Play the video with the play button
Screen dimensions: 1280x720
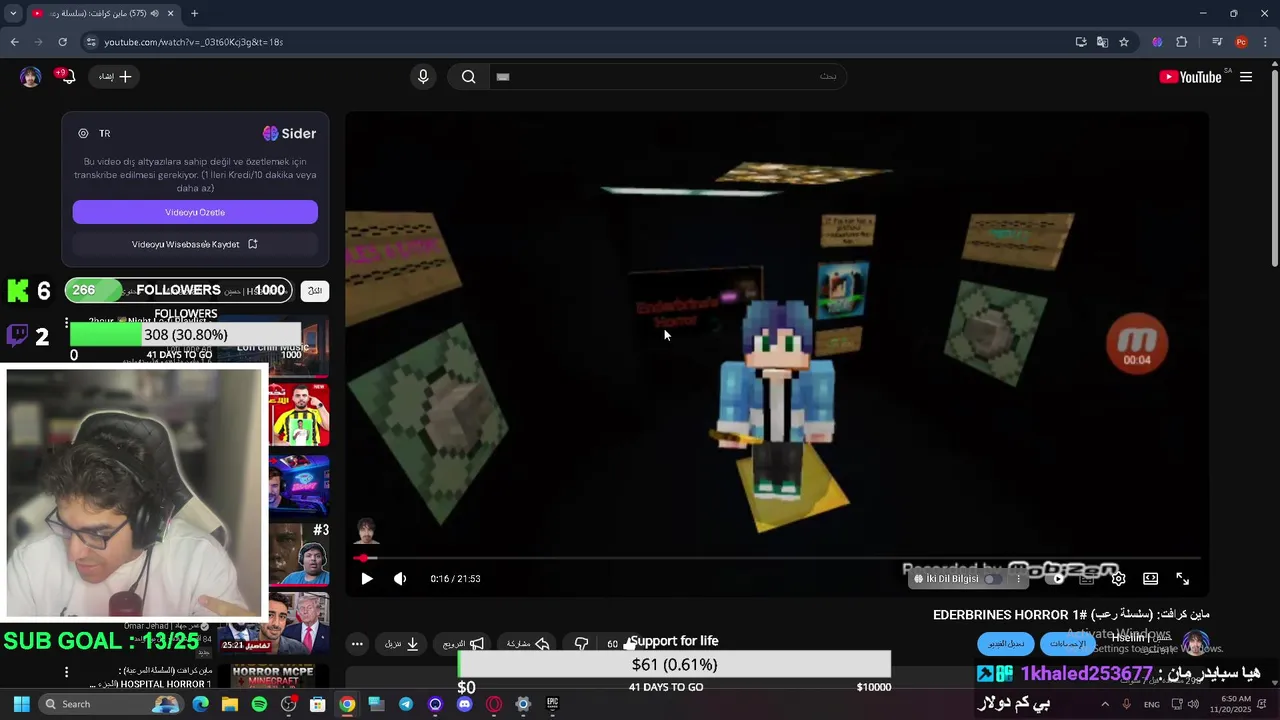point(367,579)
